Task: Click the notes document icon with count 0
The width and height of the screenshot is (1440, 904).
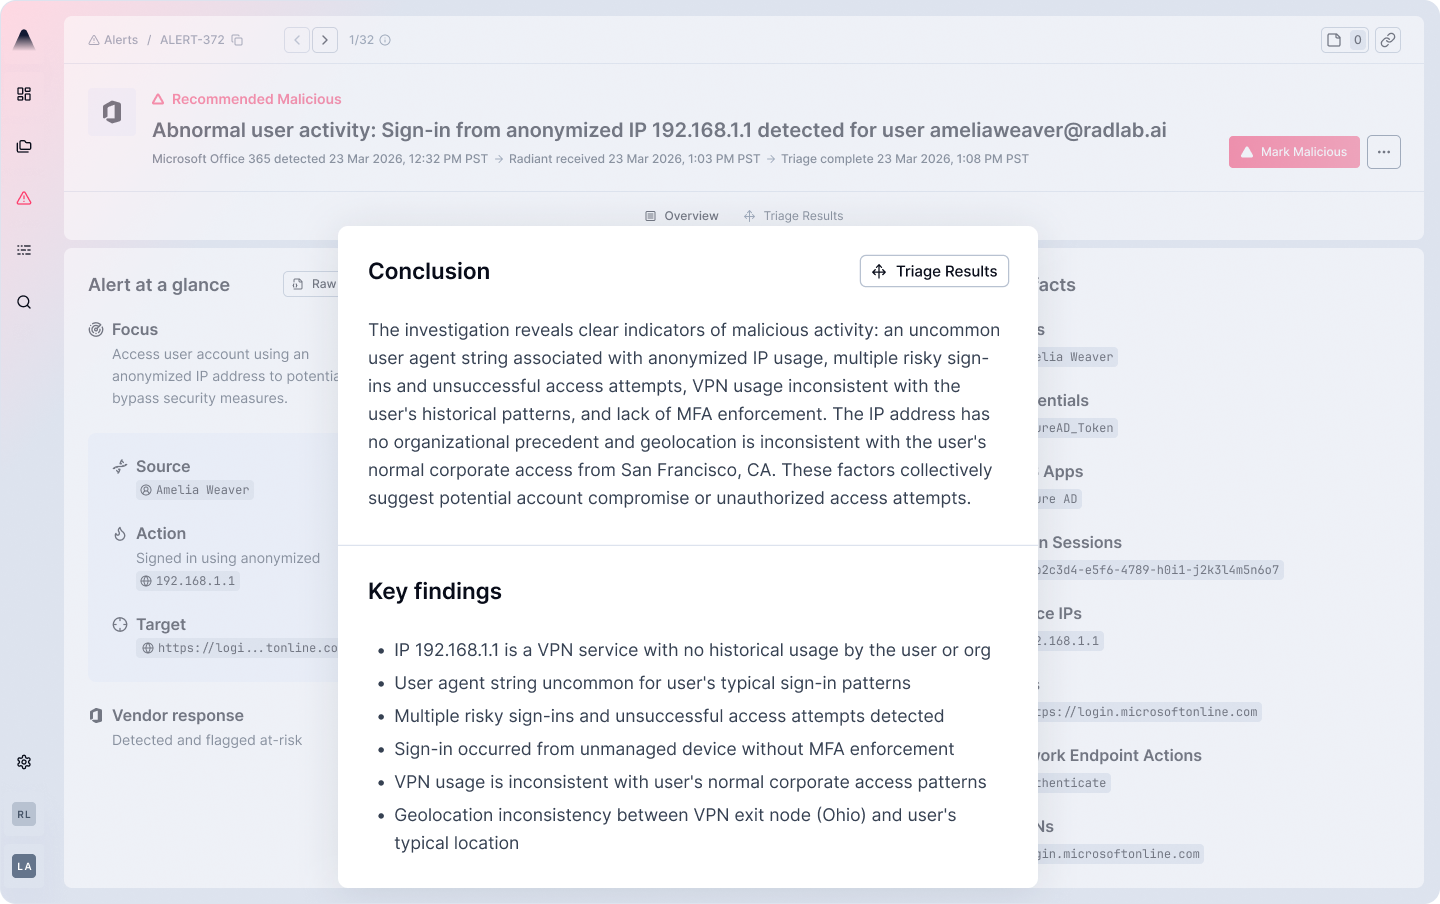Action: [1344, 40]
